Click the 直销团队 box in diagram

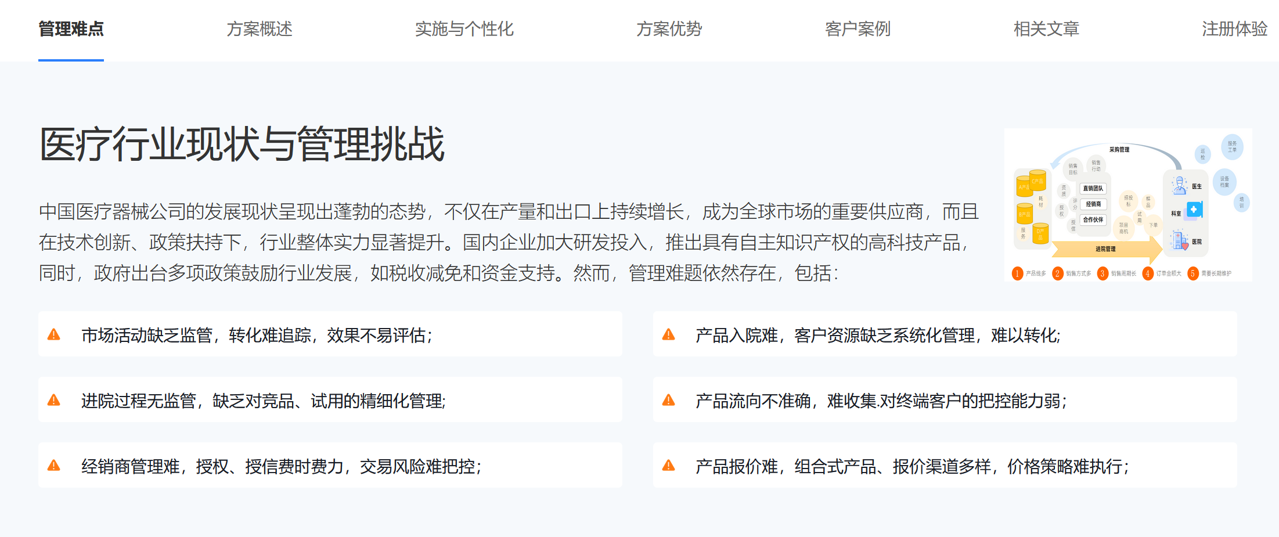(1093, 189)
